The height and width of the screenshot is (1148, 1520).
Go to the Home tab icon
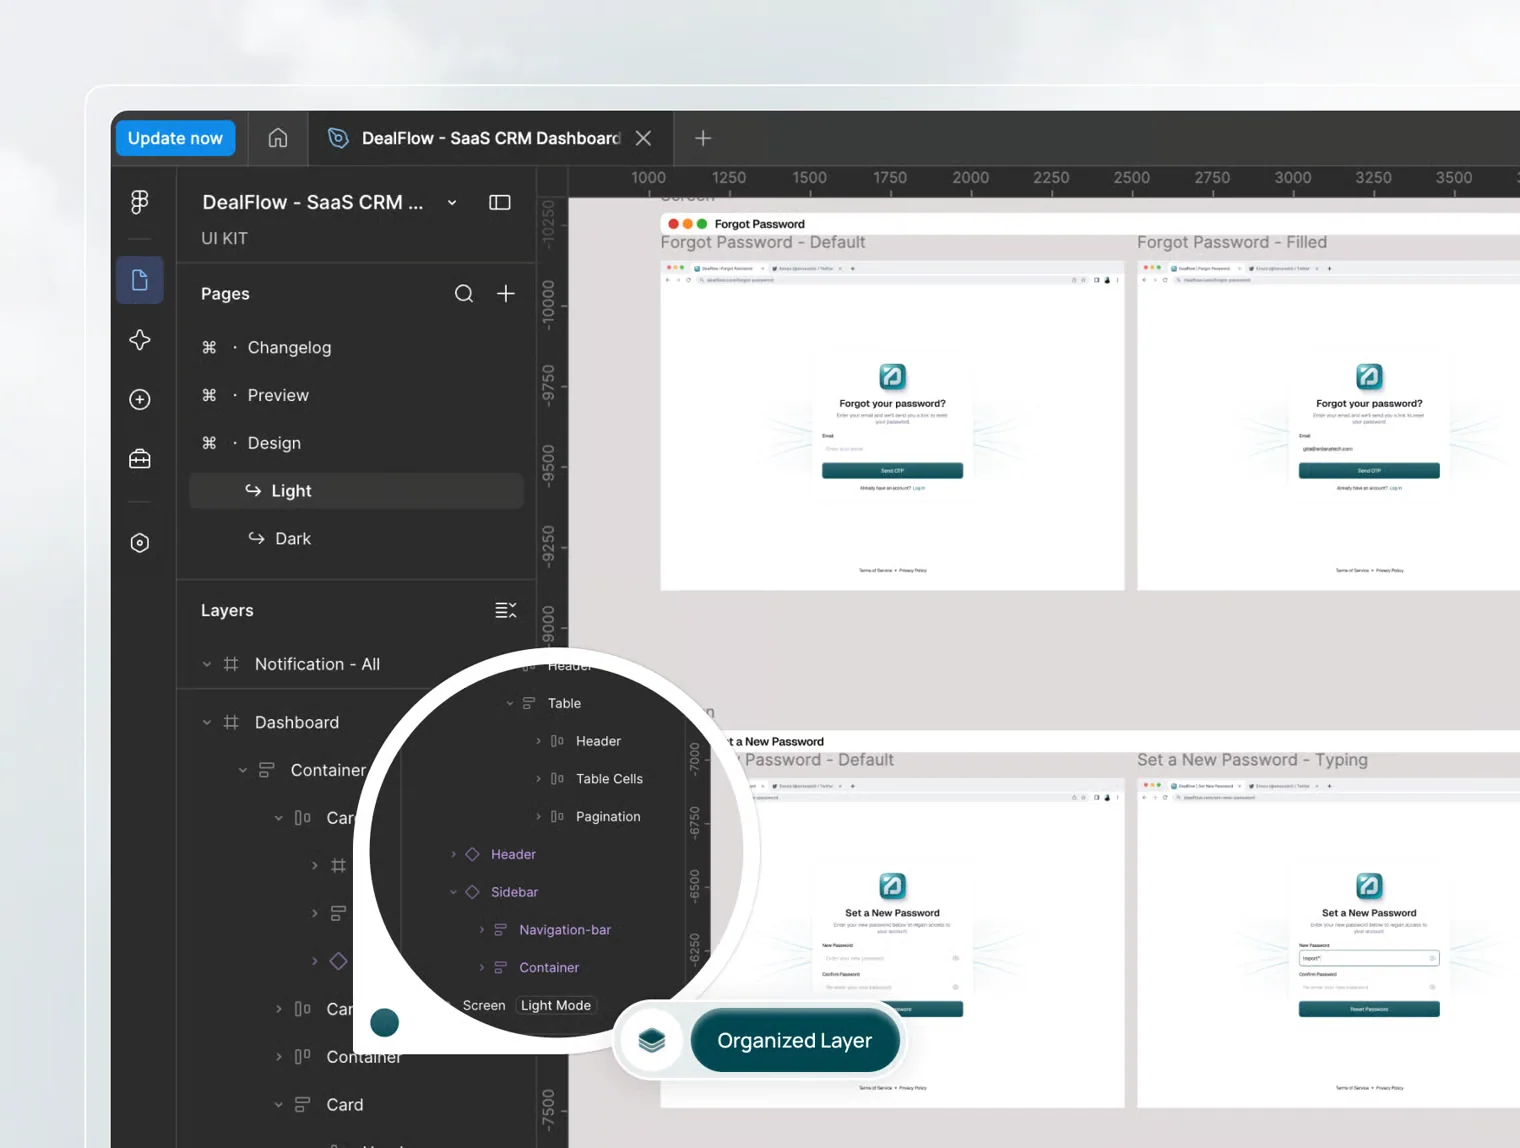tap(278, 138)
